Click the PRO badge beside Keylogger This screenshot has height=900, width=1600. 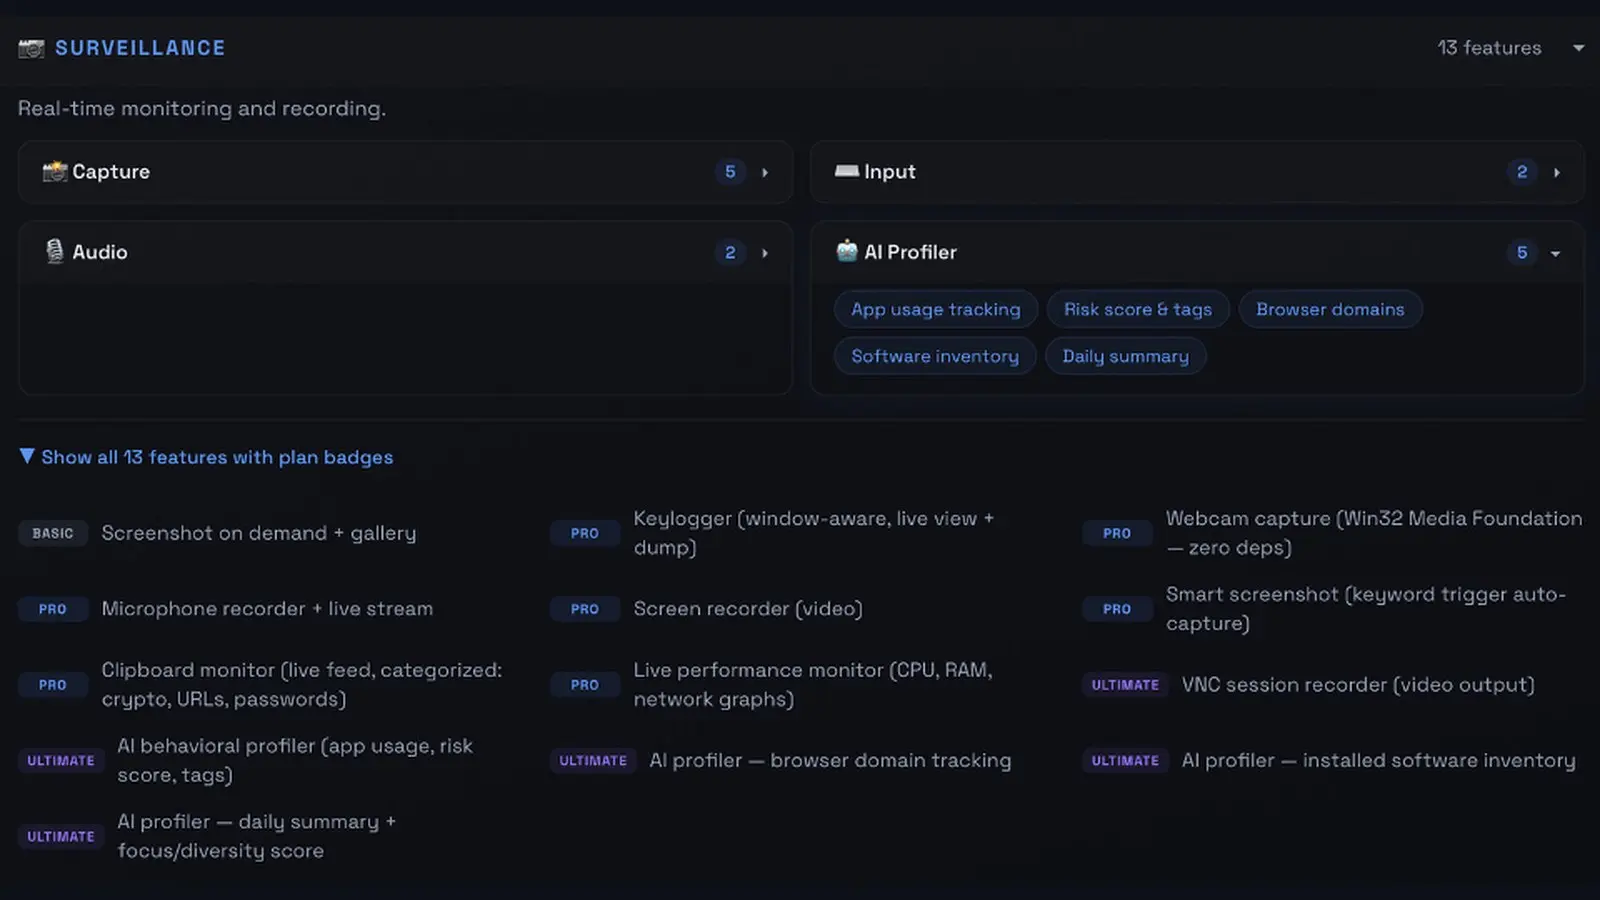click(585, 533)
